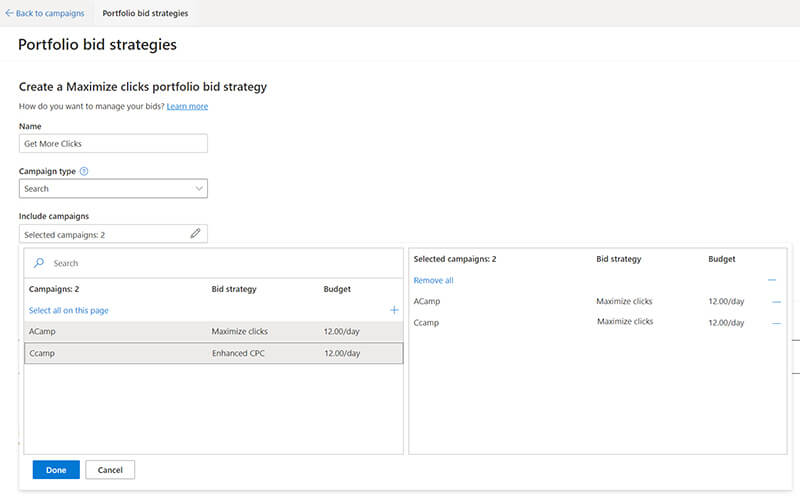Open the Learn more link
Image resolution: width=800 pixels, height=500 pixels.
tap(187, 106)
